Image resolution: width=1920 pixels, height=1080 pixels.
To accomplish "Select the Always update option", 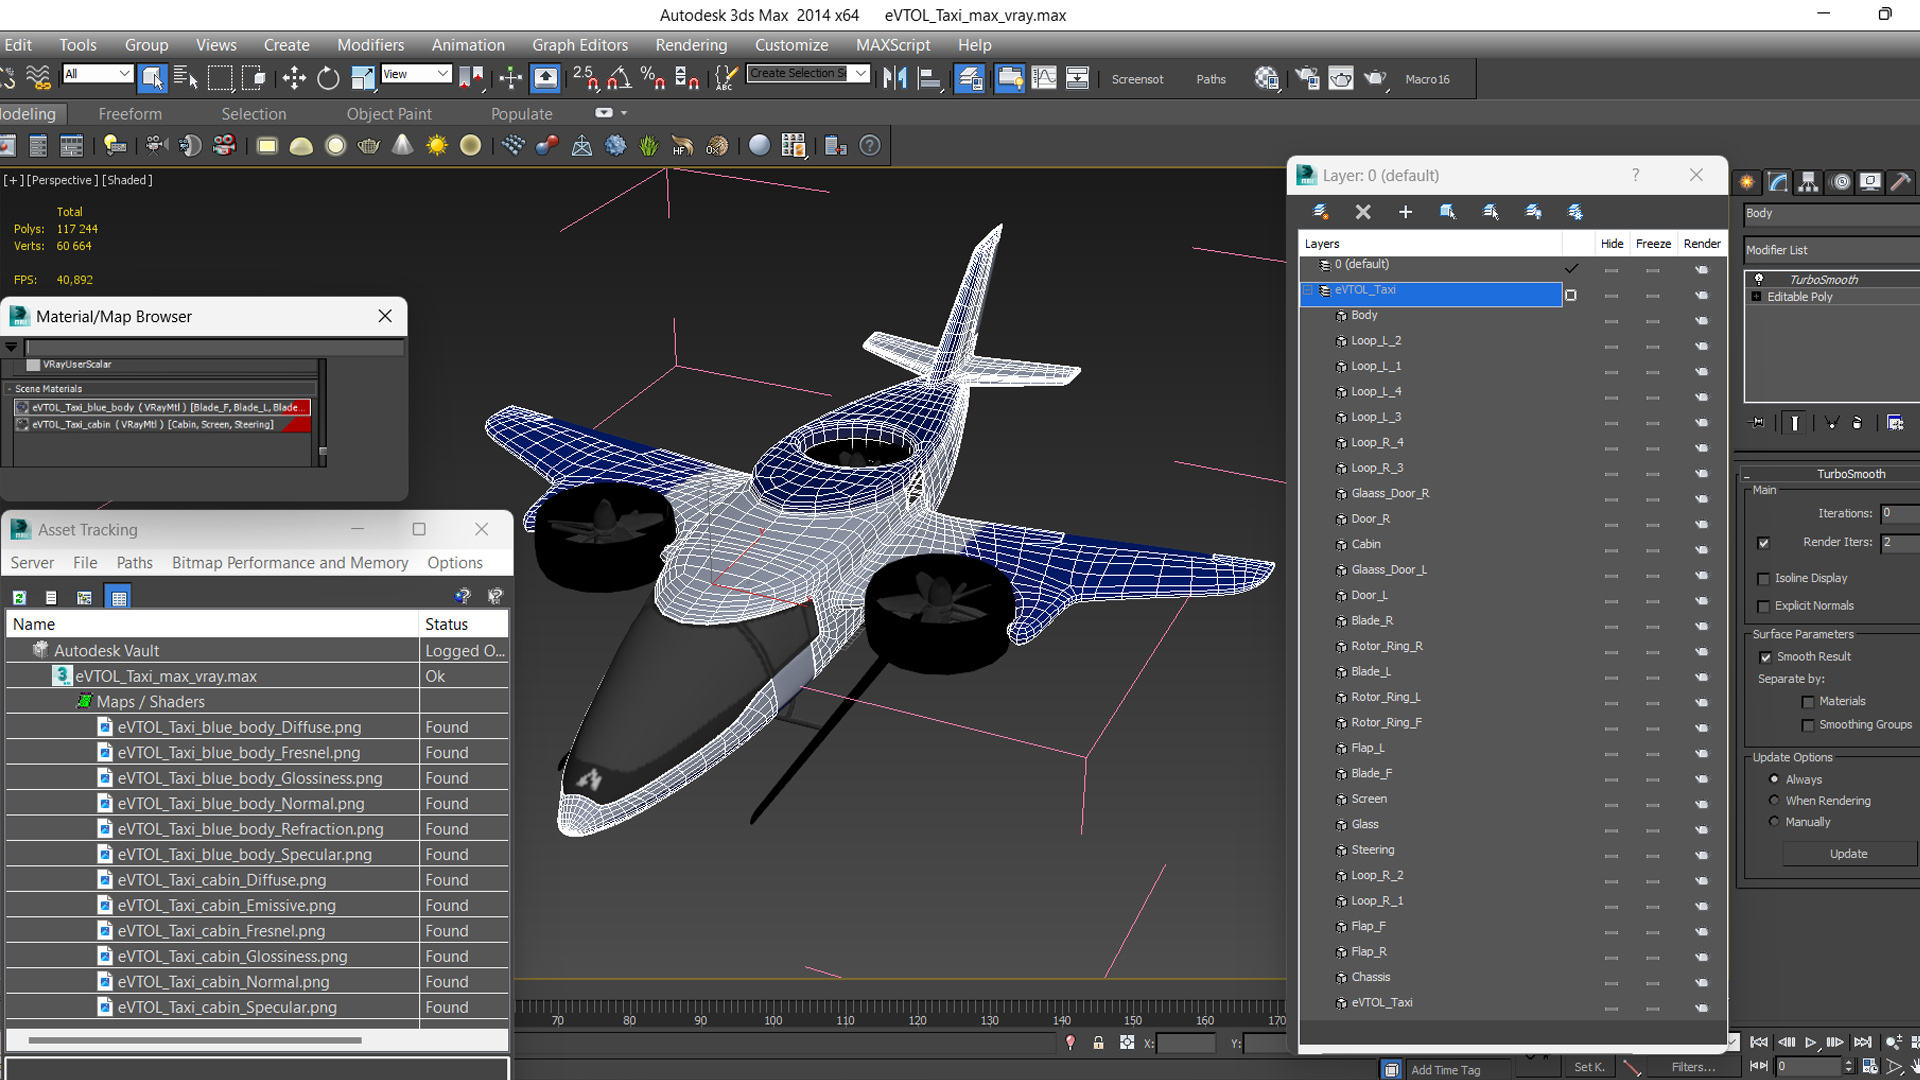I will (1774, 779).
